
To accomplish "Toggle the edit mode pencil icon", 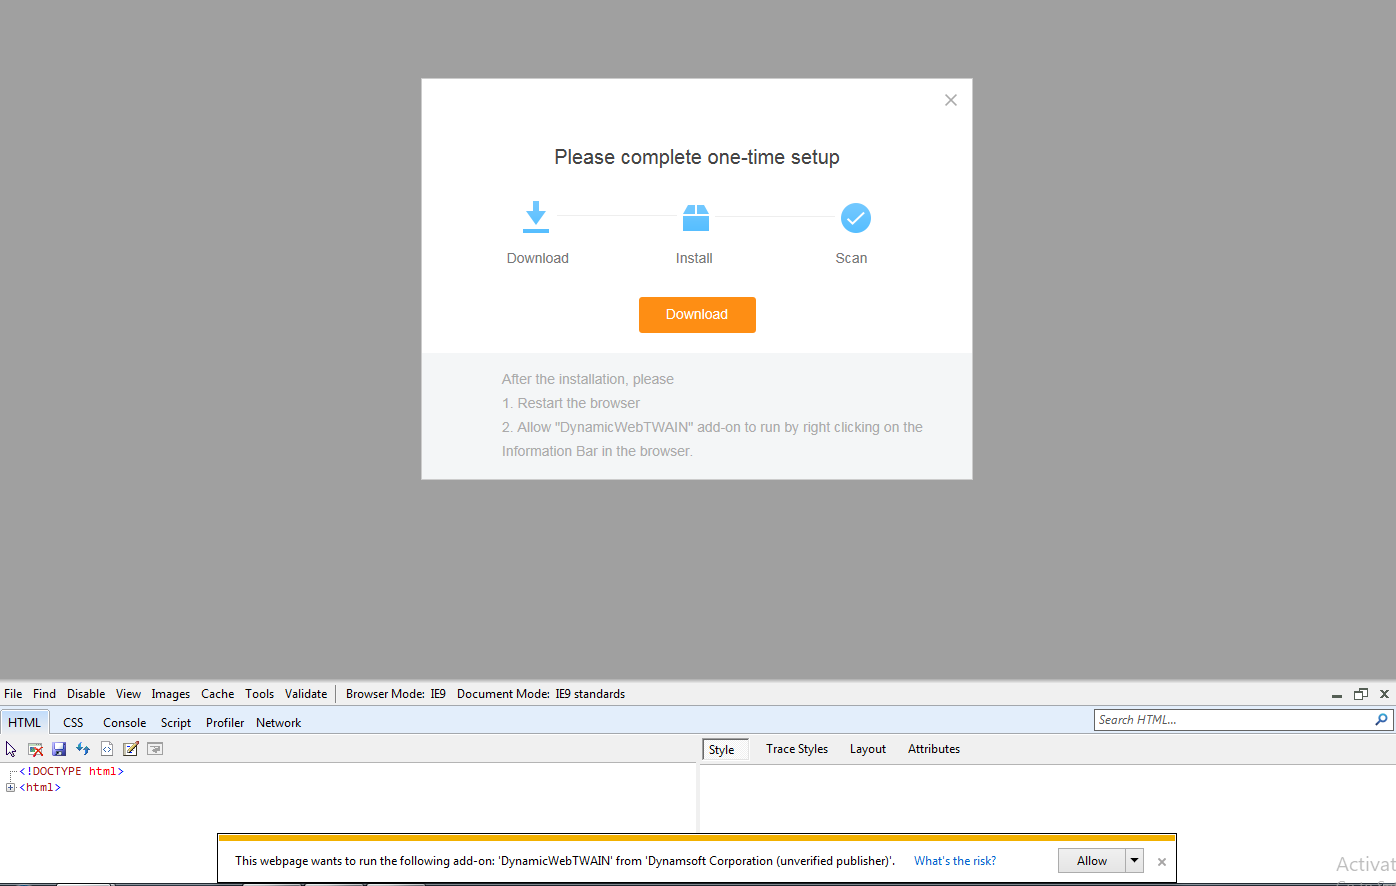I will coord(131,749).
